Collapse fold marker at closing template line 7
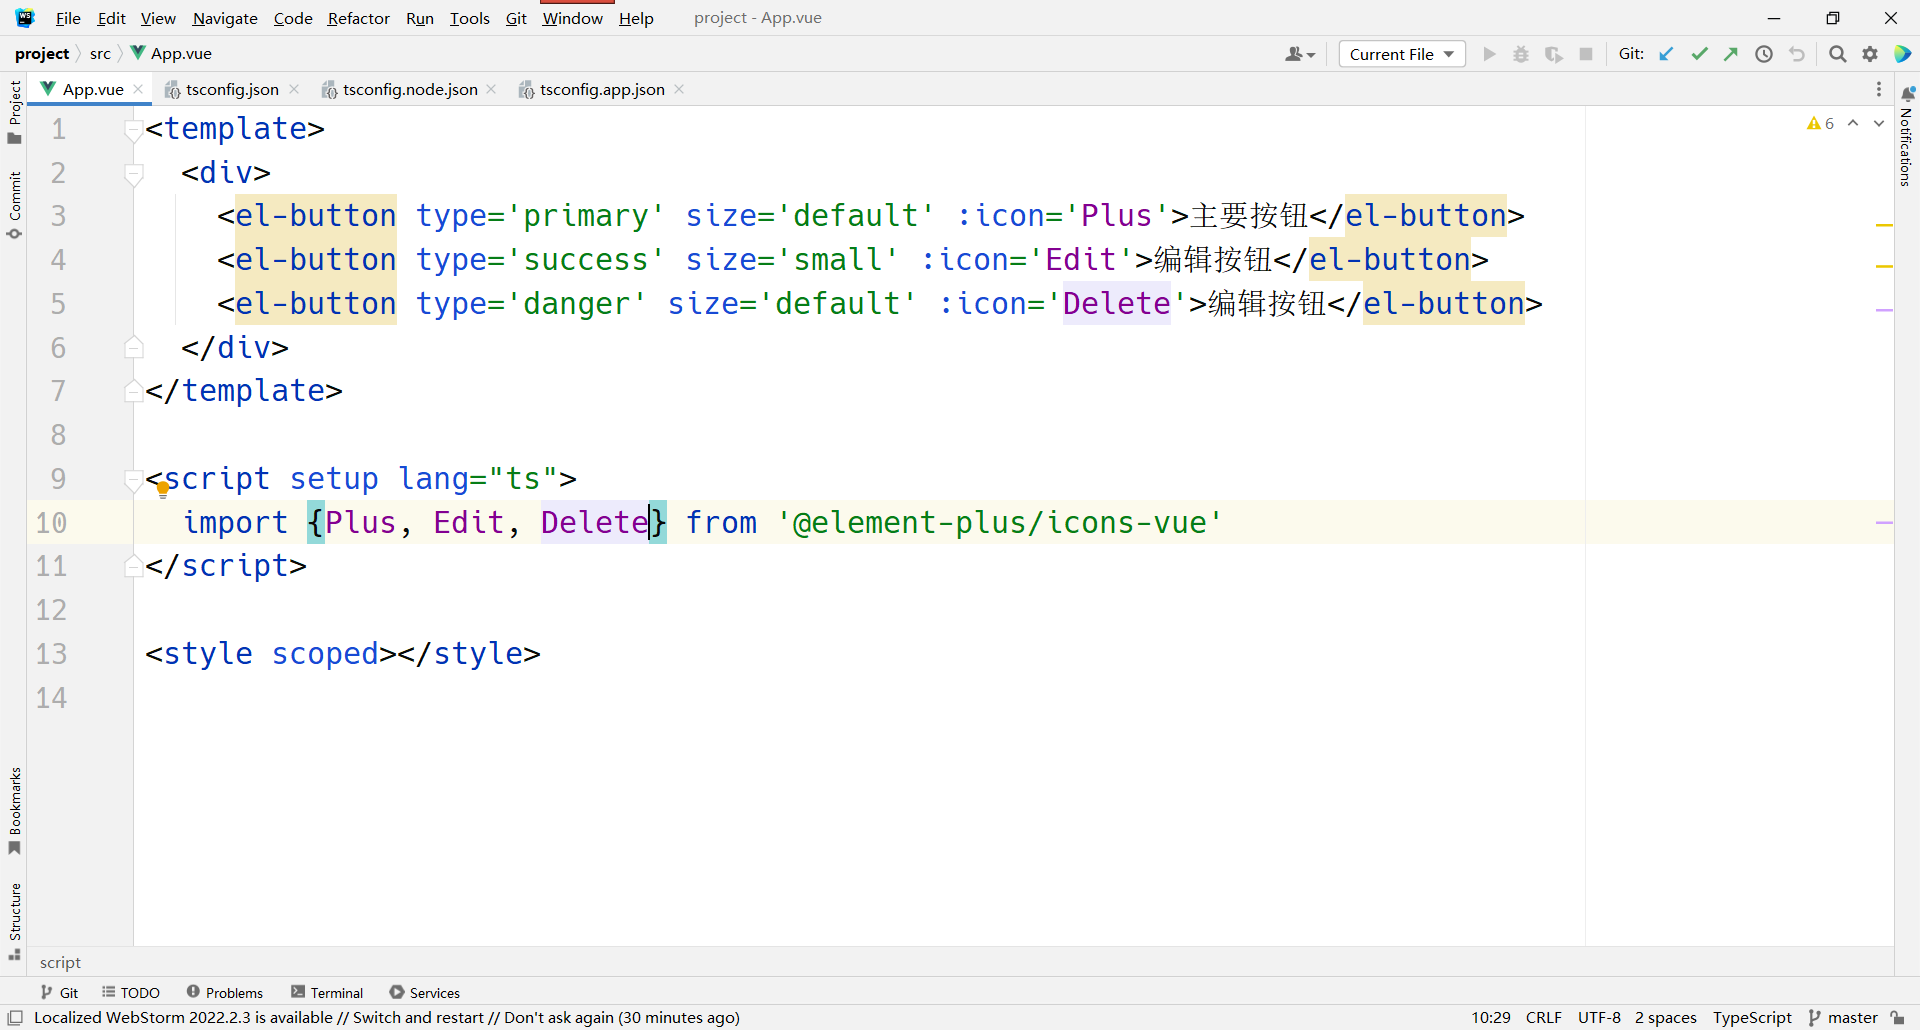1920x1030 pixels. tap(132, 391)
